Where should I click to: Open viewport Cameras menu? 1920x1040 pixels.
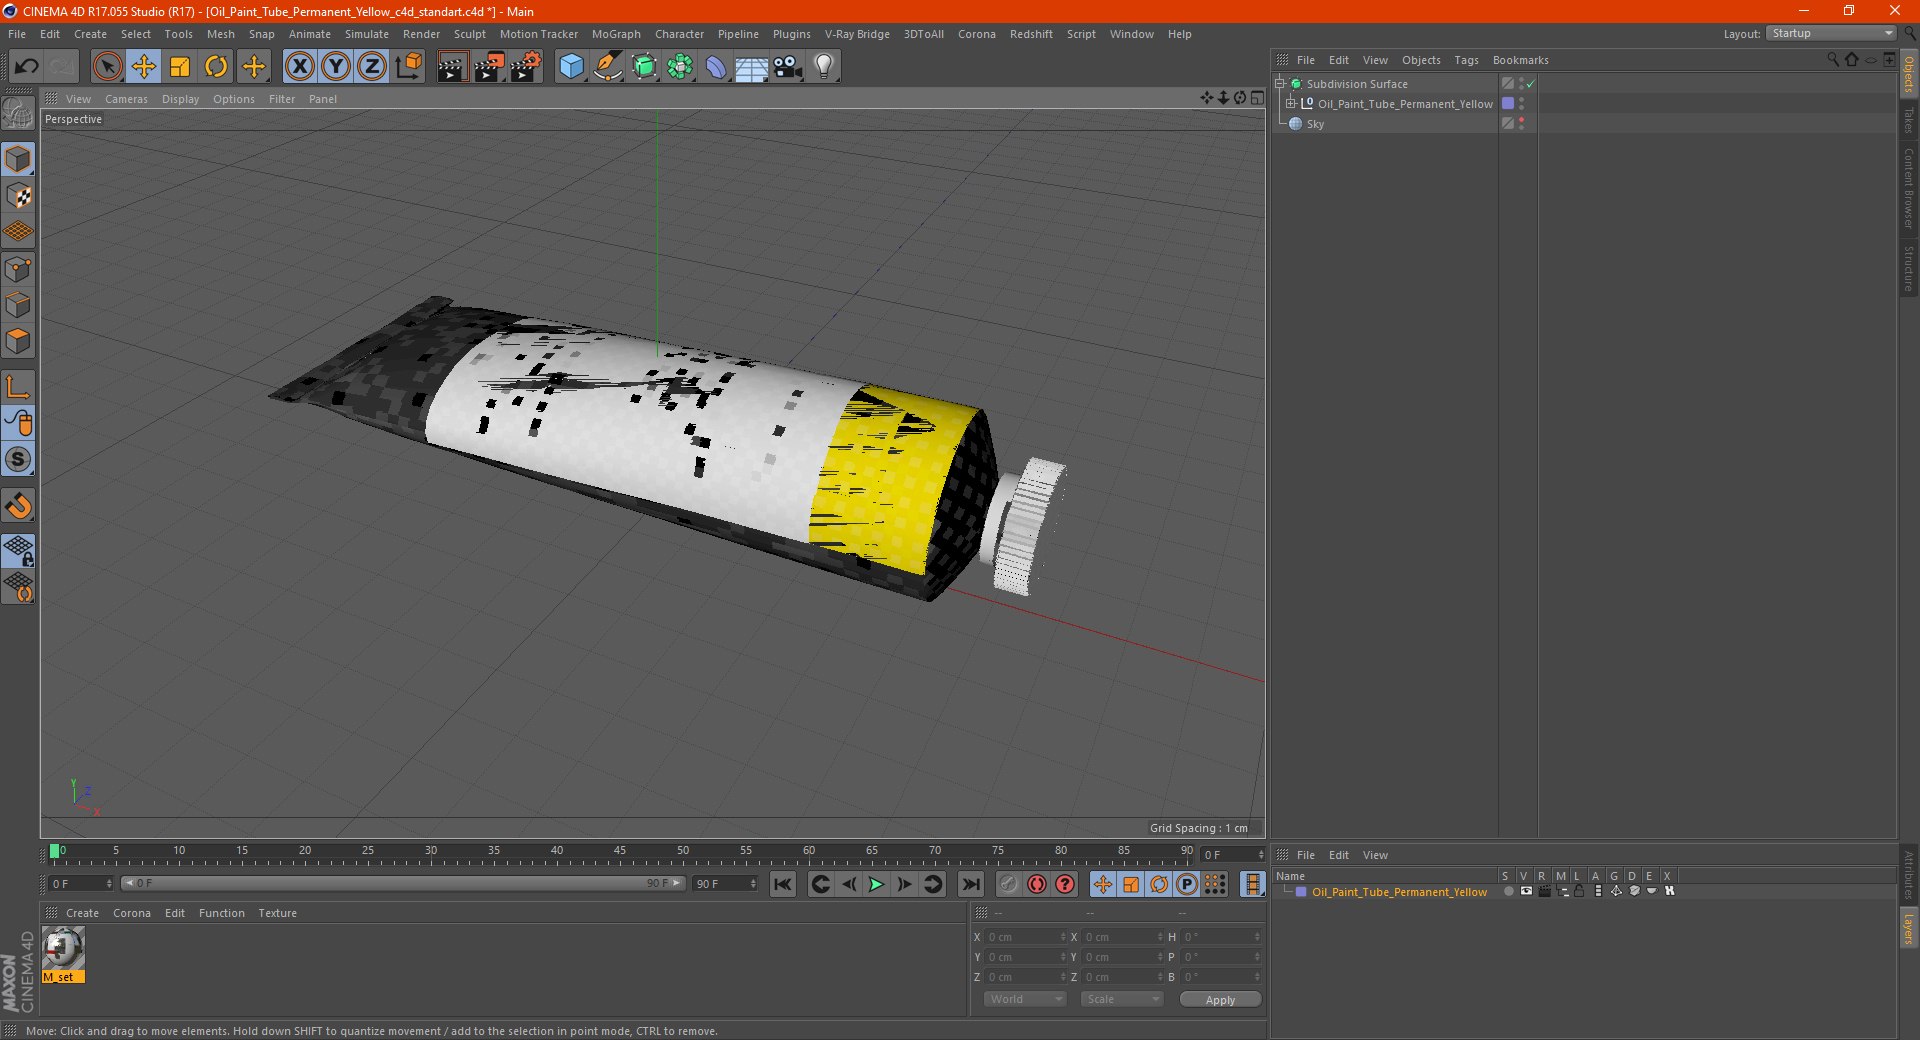pyautogui.click(x=126, y=99)
